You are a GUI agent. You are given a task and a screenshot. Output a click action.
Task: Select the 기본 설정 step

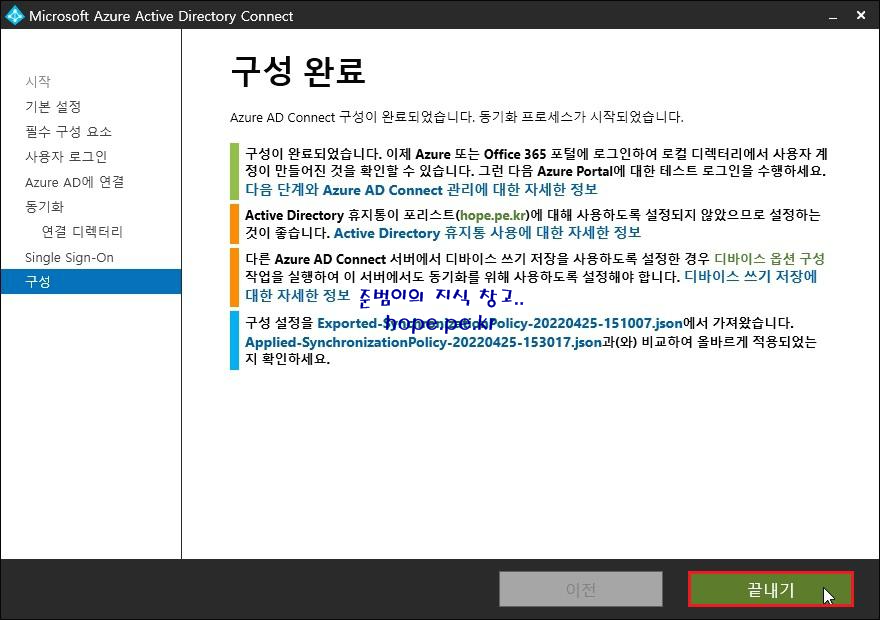tap(53, 107)
